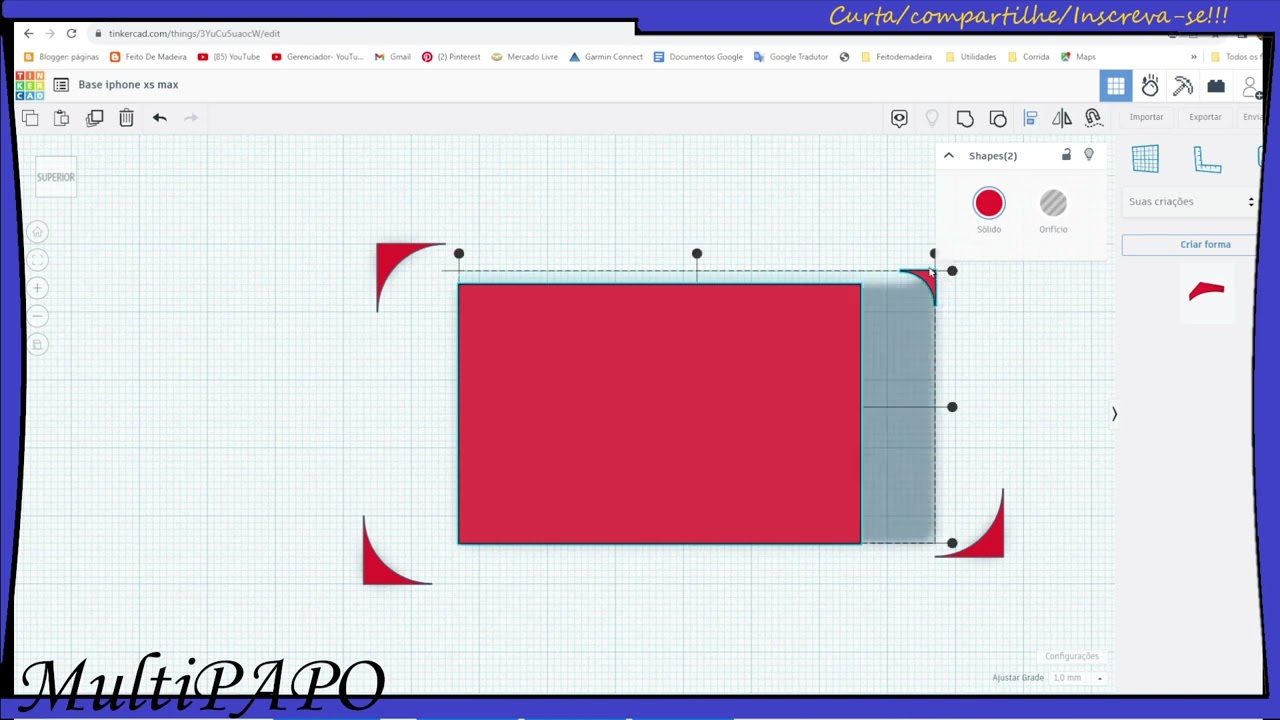Click the Ungroup icon

[x=998, y=119]
